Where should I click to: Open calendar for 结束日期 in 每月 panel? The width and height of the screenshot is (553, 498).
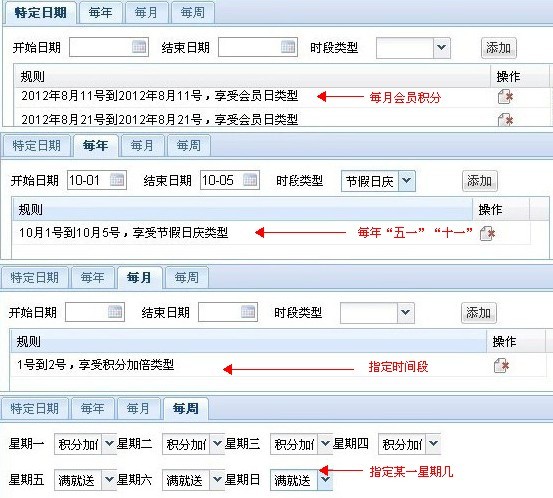pos(248,312)
